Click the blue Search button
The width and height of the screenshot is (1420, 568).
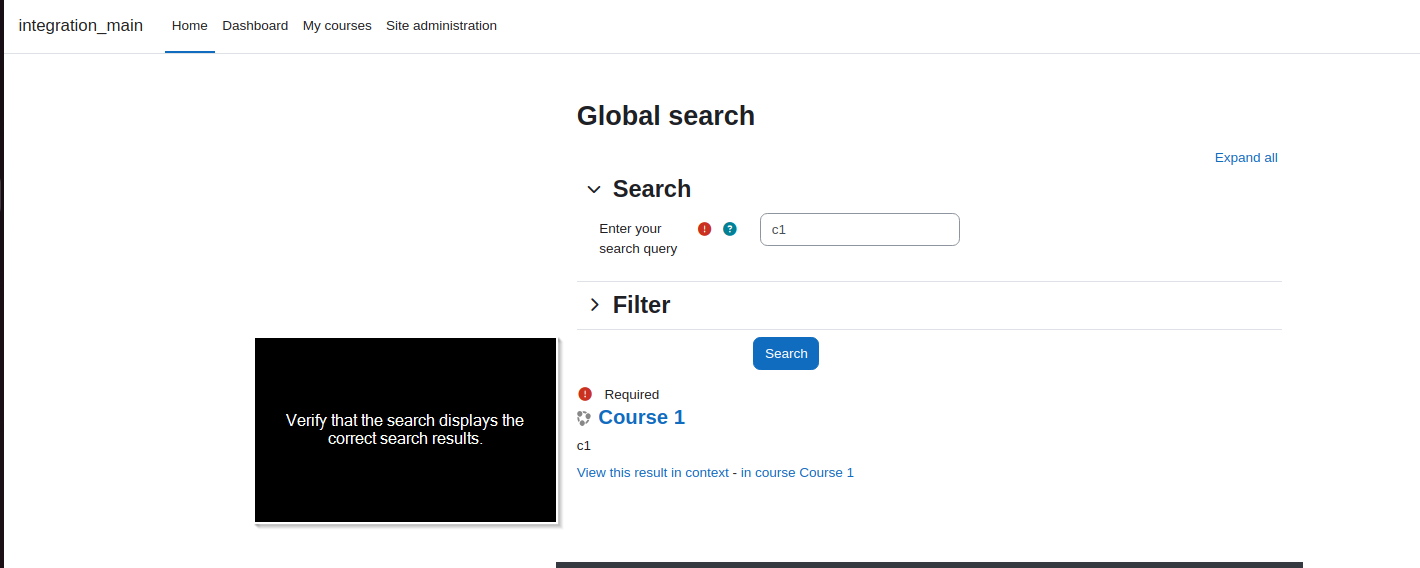[x=786, y=354]
